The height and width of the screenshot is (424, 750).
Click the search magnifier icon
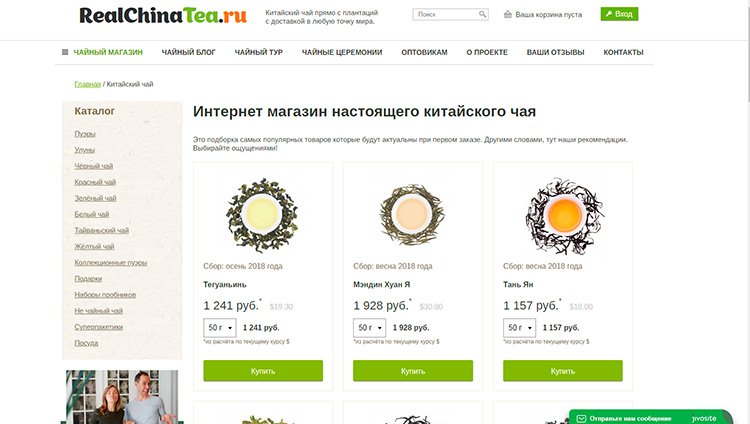482,14
